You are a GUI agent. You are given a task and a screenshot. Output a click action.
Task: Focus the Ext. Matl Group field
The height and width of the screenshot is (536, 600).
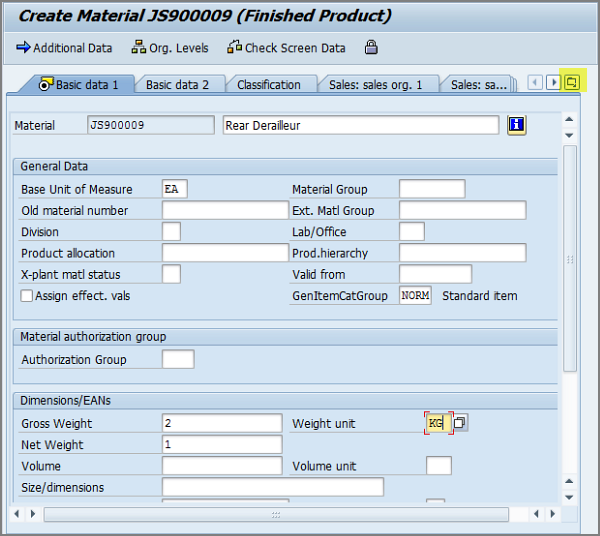(463, 210)
